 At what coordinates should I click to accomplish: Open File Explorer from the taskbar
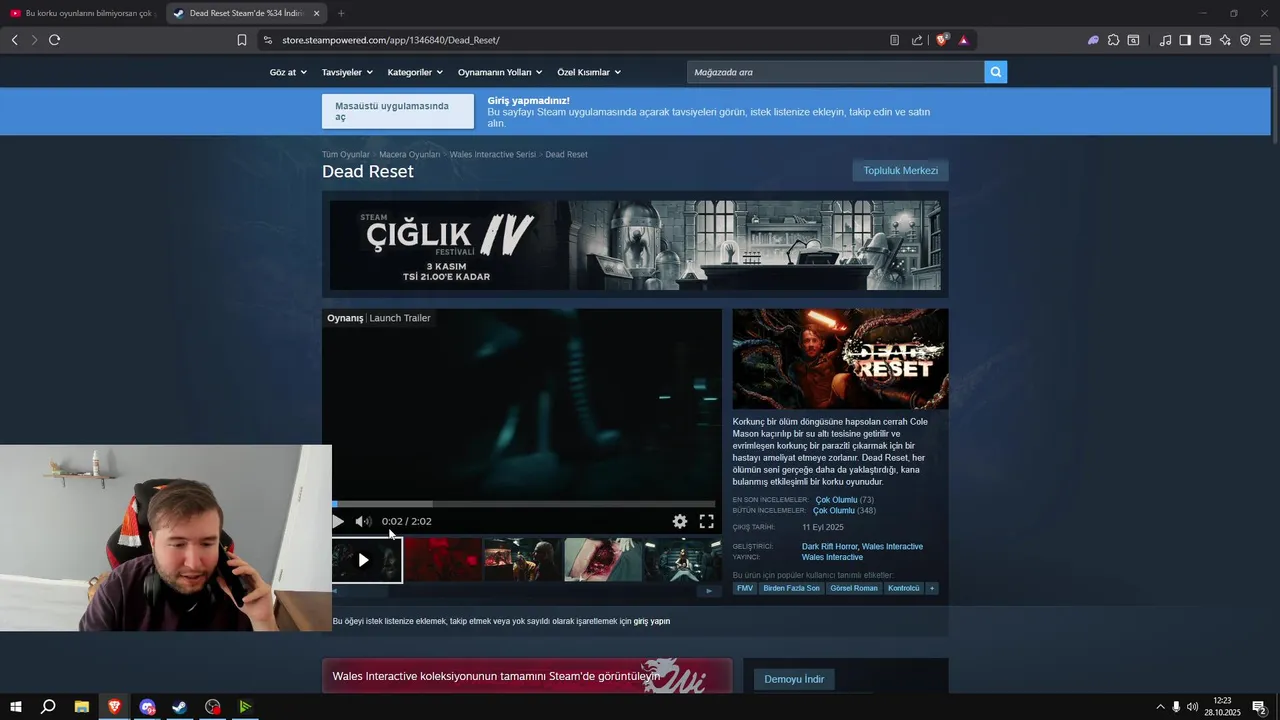[x=82, y=707]
